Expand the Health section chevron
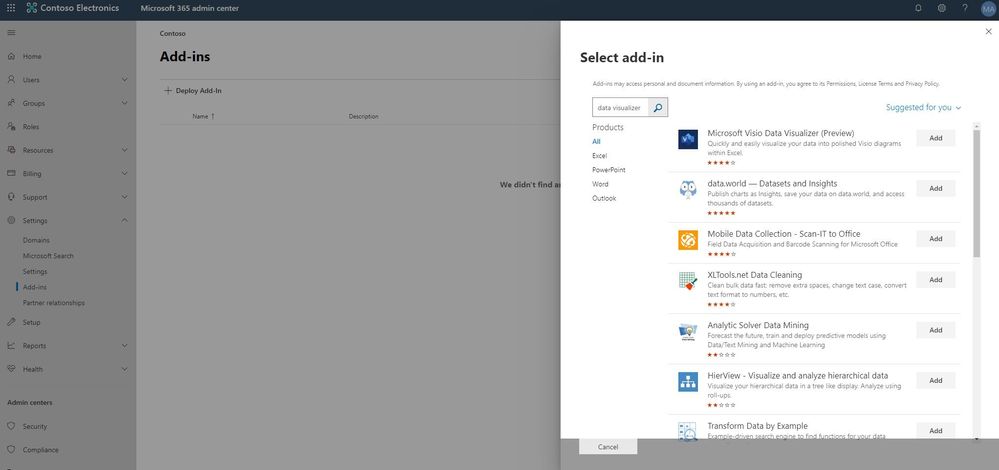The width and height of the screenshot is (999, 470). [124, 369]
